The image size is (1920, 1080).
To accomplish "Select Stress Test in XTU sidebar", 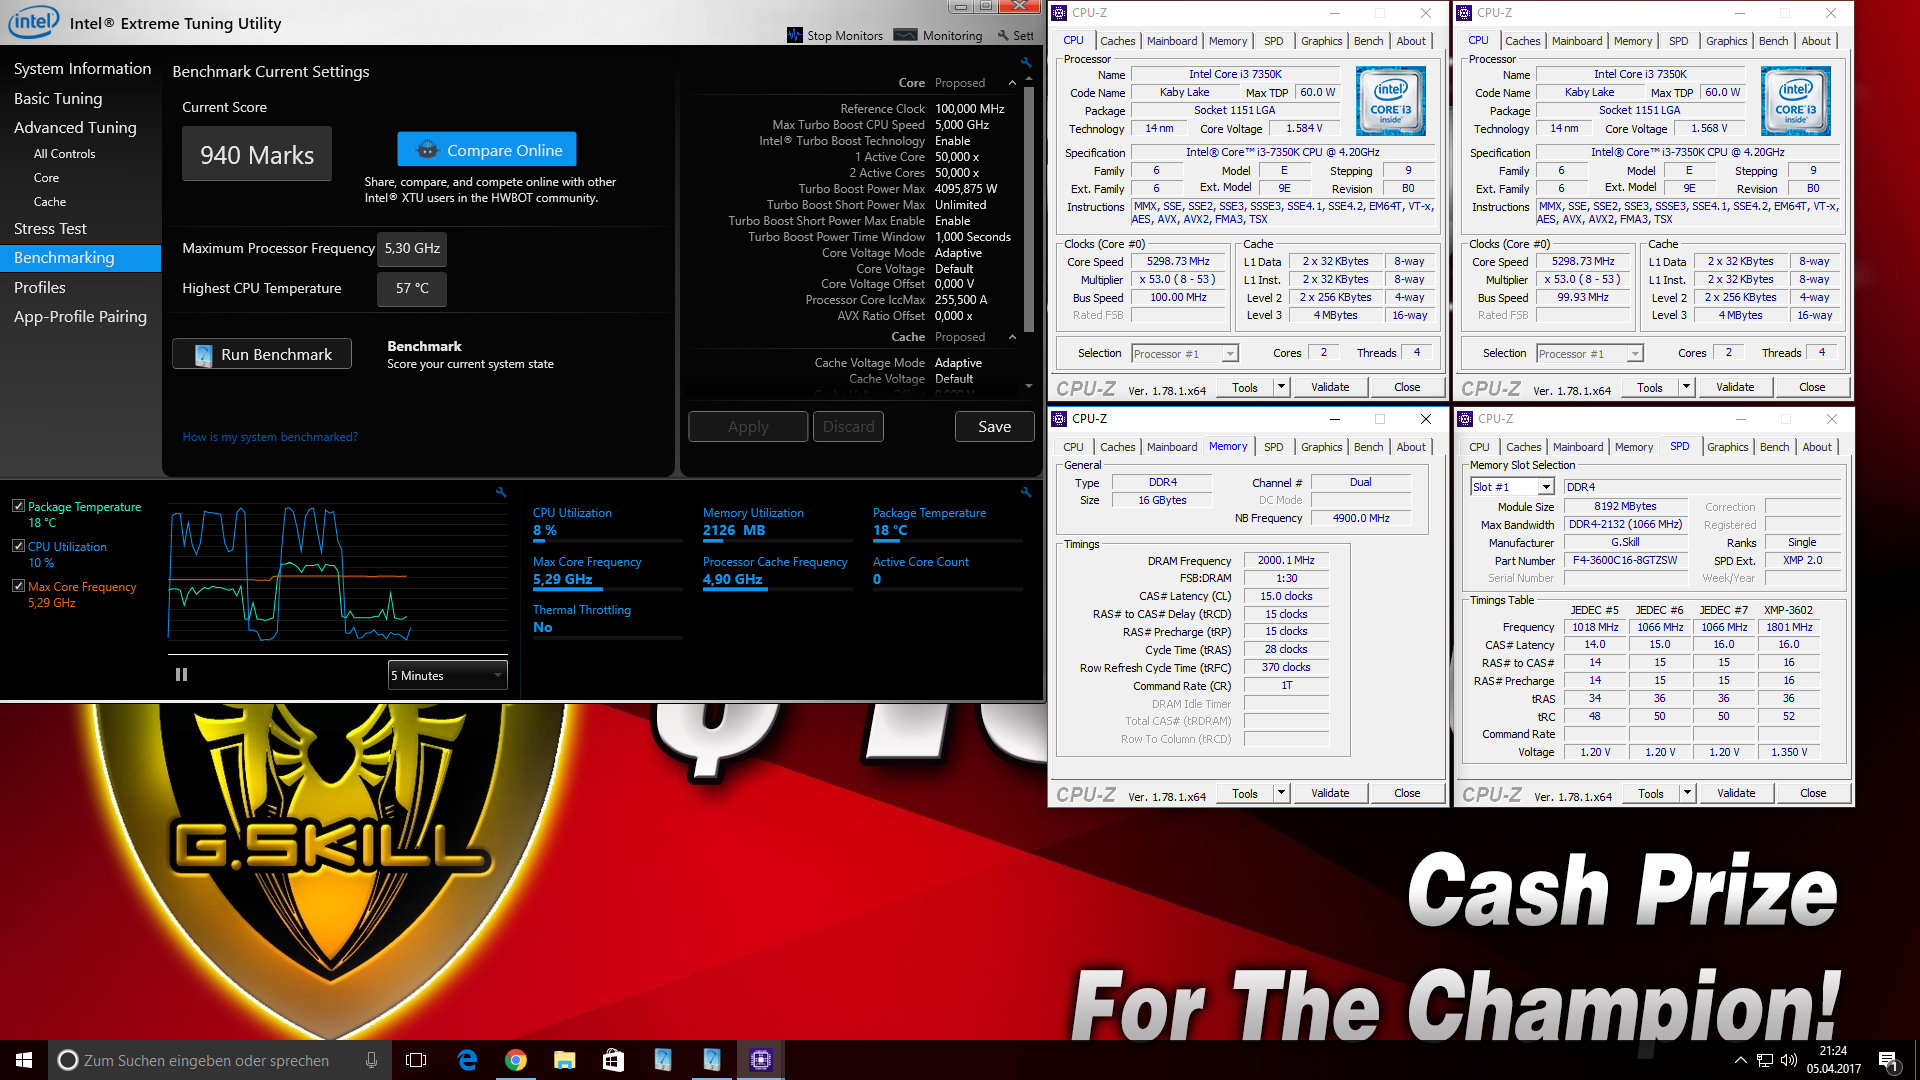I will (50, 229).
